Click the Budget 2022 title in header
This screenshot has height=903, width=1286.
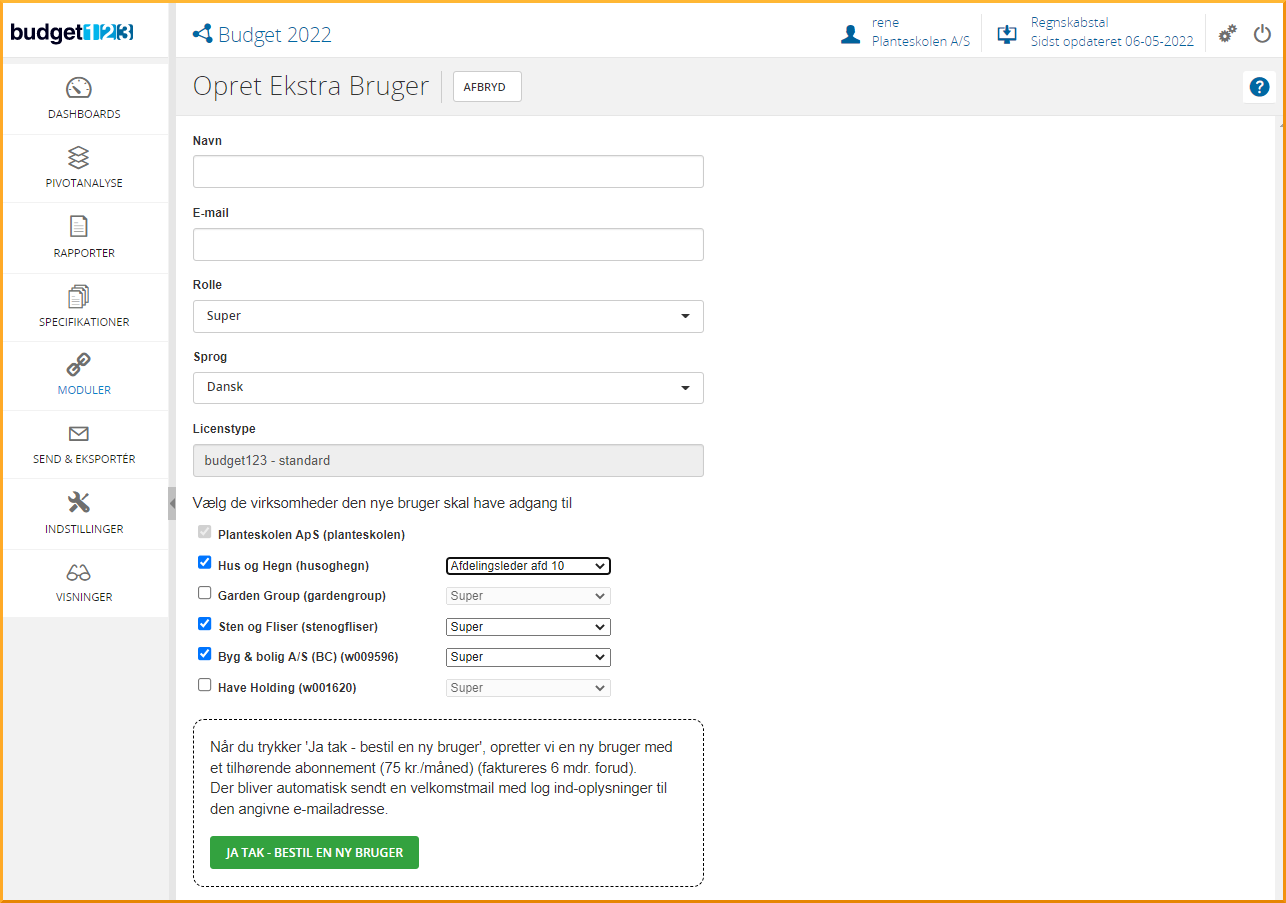(274, 35)
